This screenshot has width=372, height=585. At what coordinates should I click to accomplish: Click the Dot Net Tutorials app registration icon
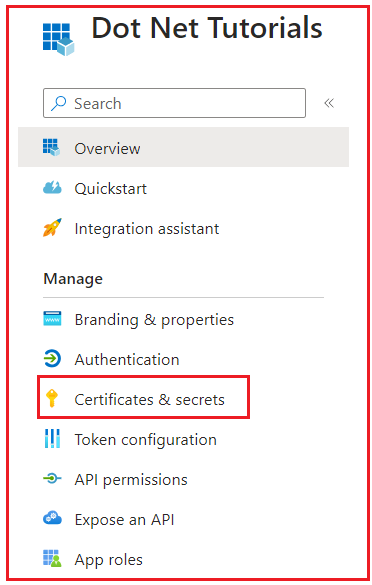[58, 39]
